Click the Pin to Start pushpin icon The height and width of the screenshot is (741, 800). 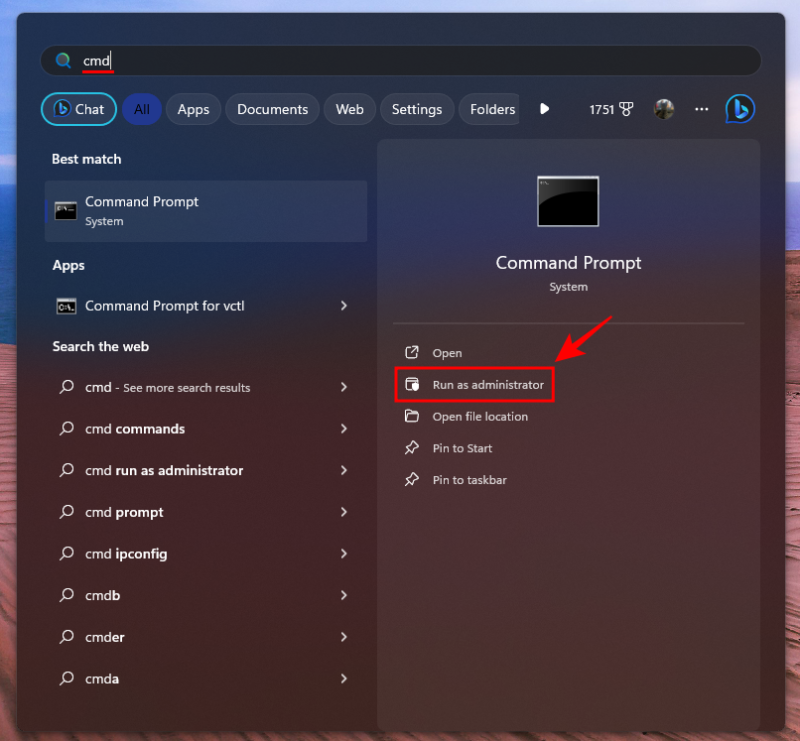[413, 448]
